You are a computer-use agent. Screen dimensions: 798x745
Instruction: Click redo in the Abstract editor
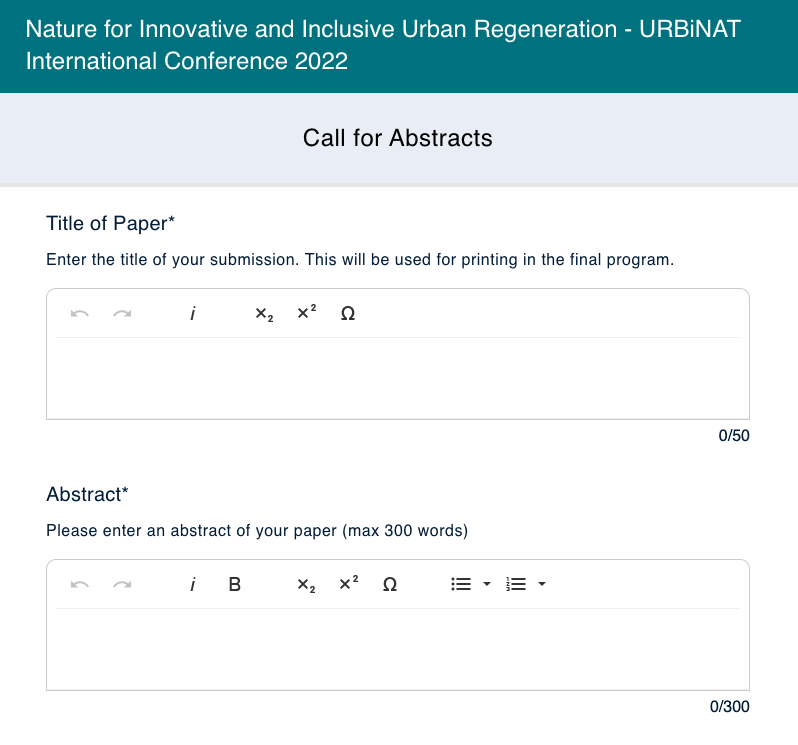[x=122, y=584]
